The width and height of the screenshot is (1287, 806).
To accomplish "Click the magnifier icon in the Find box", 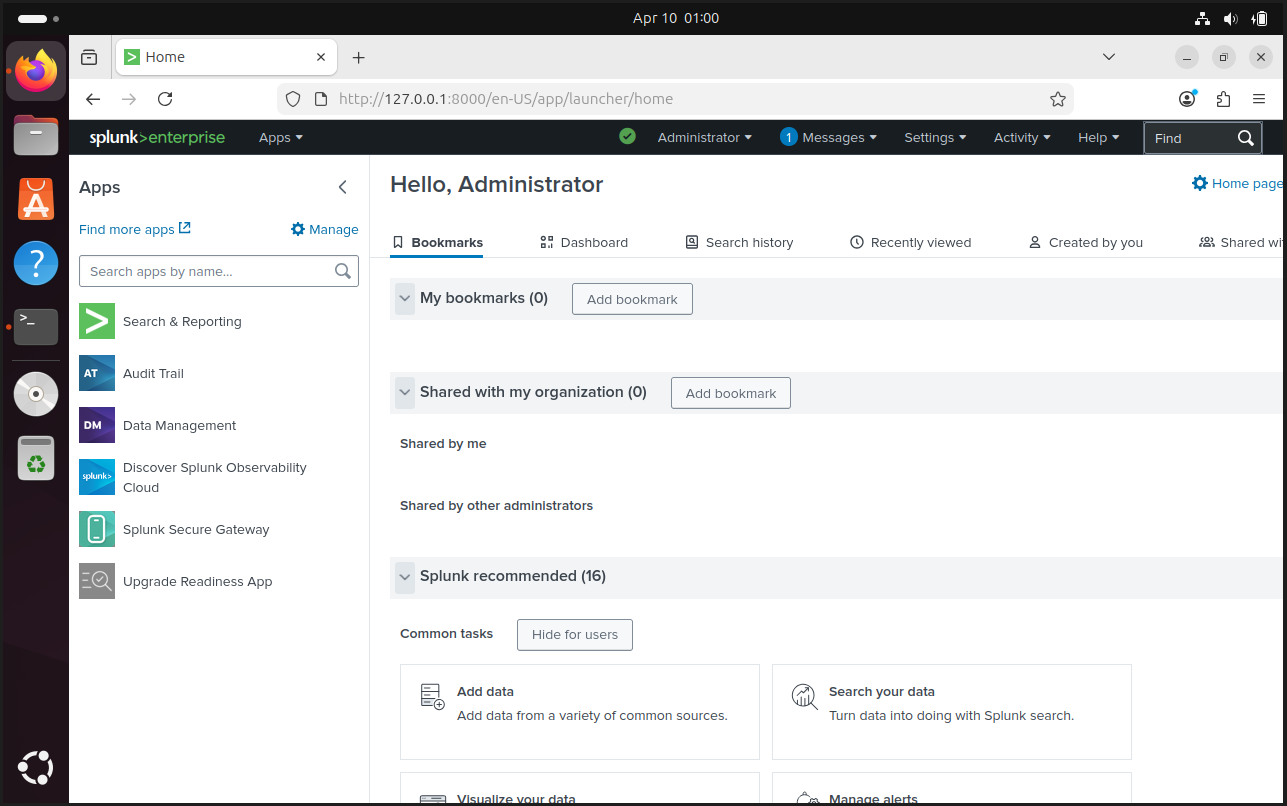I will pos(1245,138).
